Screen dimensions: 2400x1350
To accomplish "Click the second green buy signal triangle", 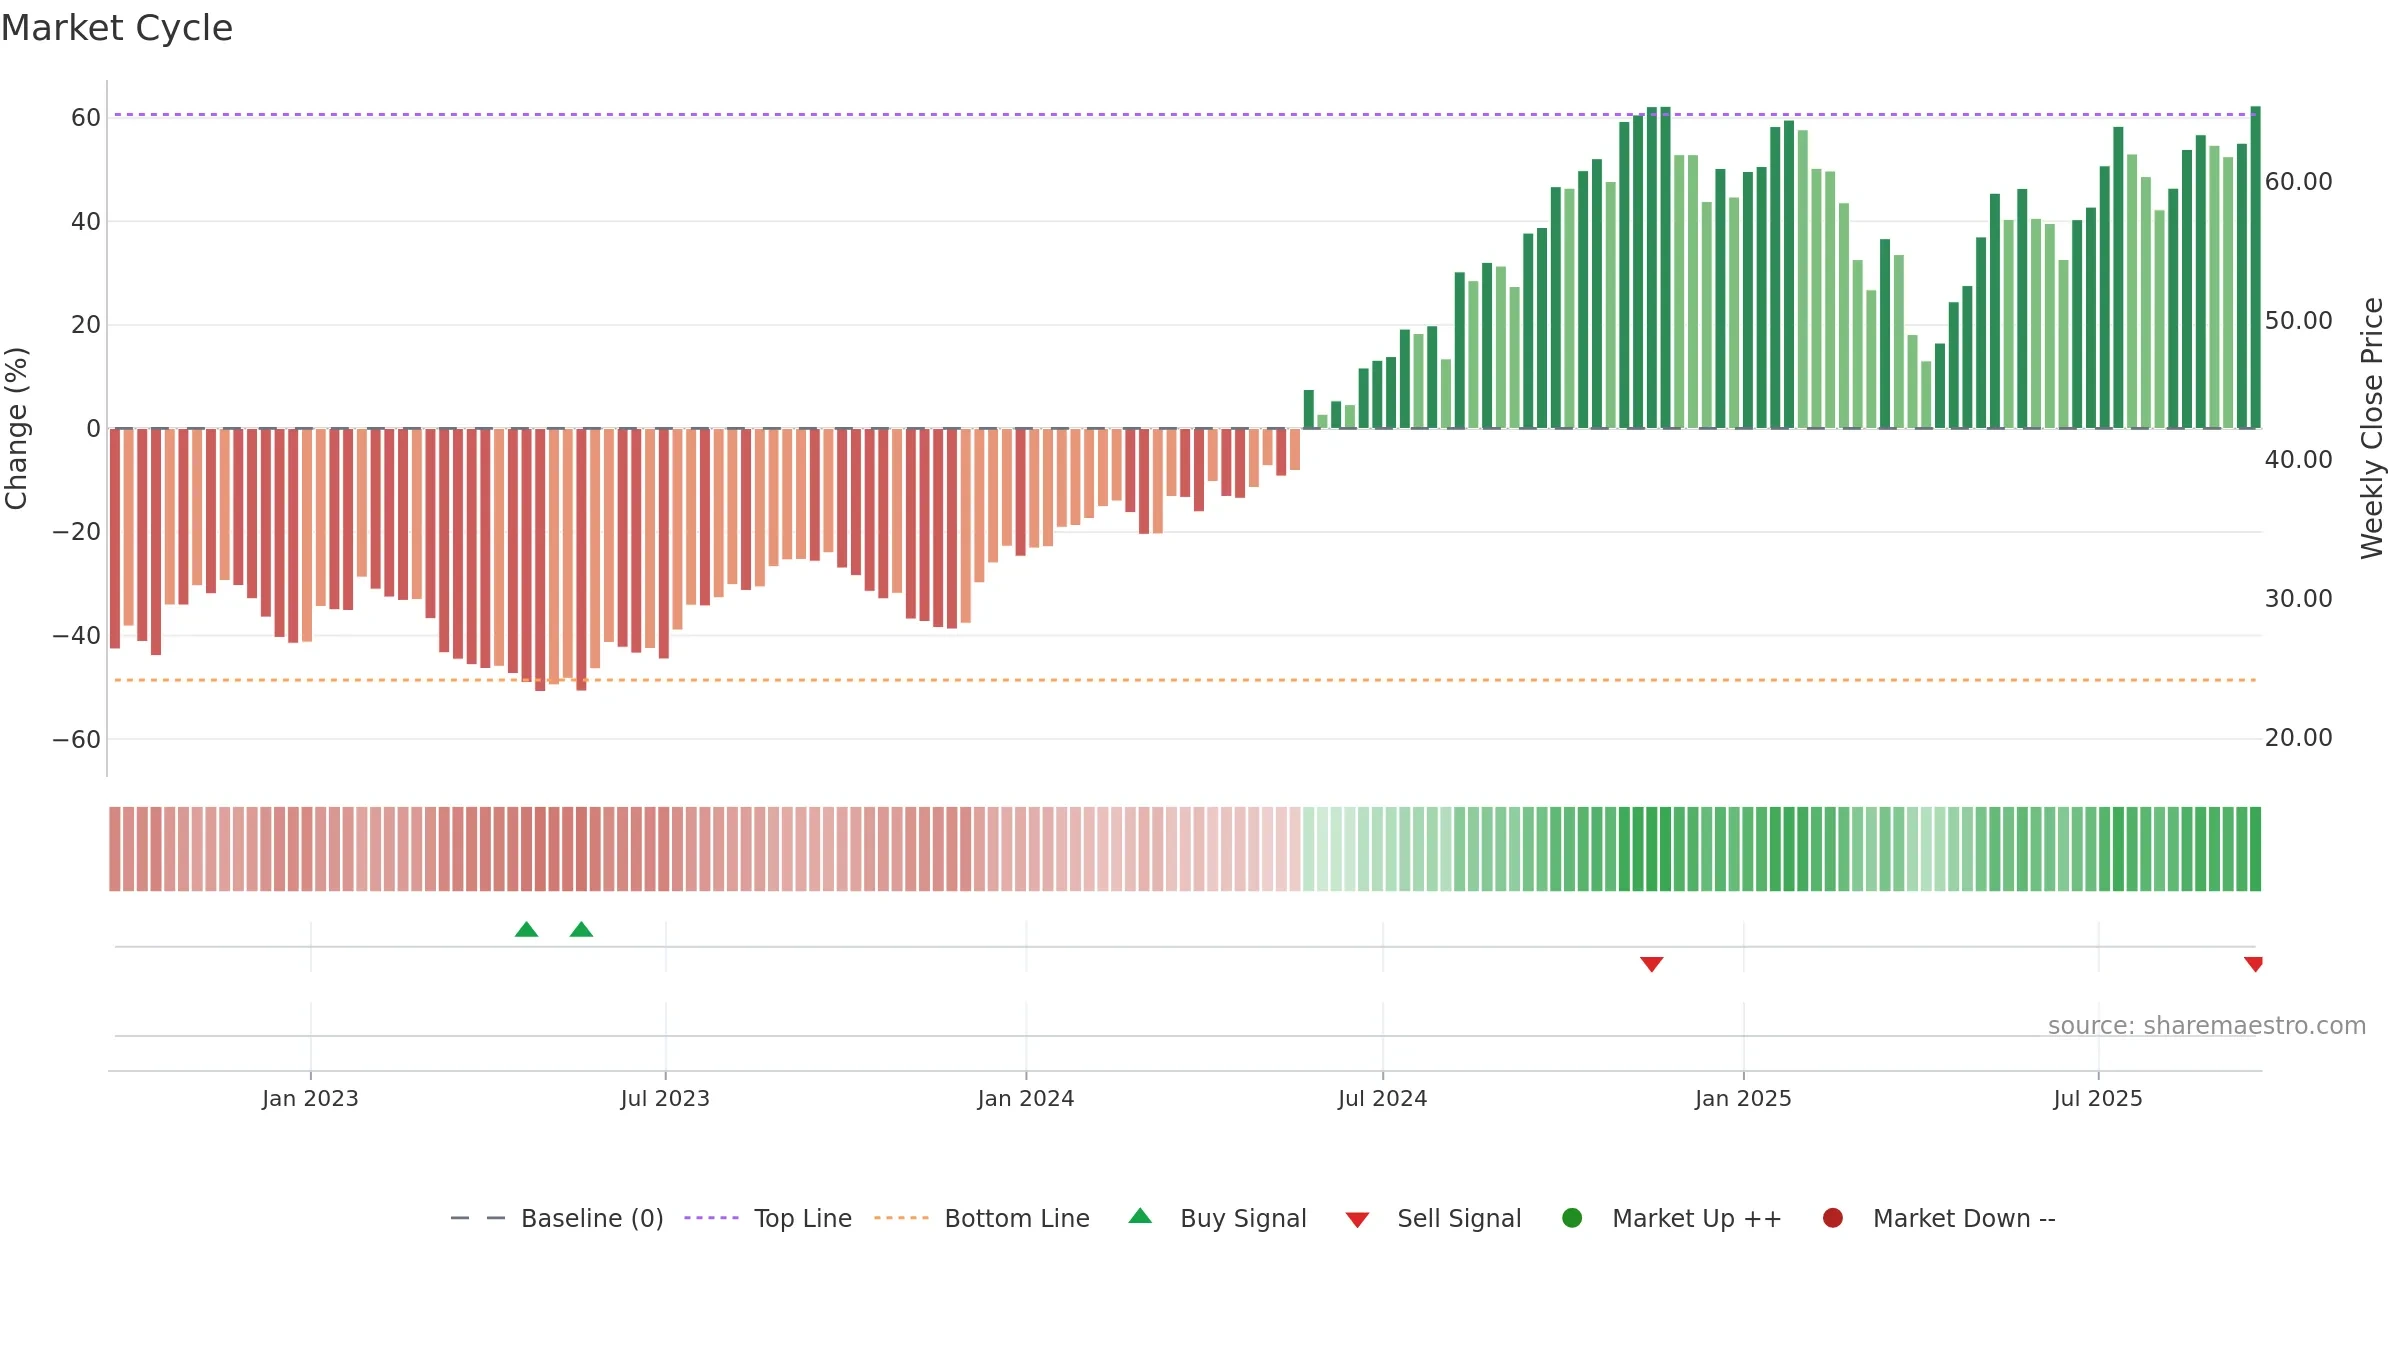I will 581,929.
